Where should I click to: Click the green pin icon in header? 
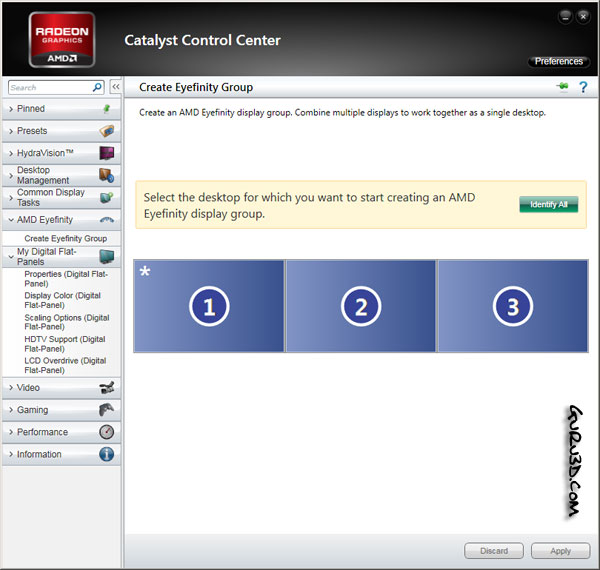click(563, 88)
